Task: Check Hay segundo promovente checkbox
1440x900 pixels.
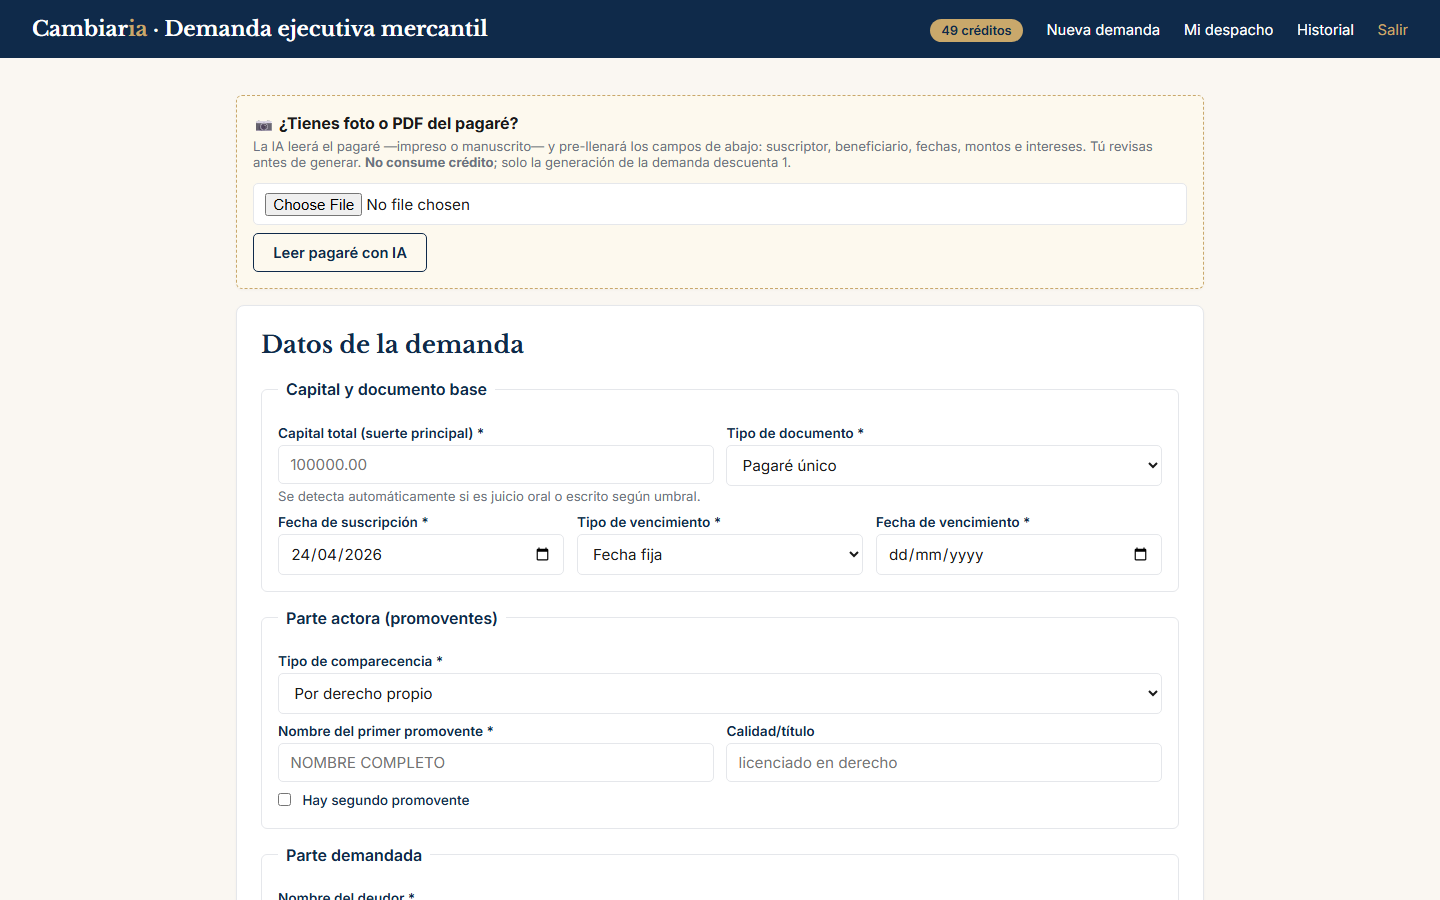Action: 285,800
